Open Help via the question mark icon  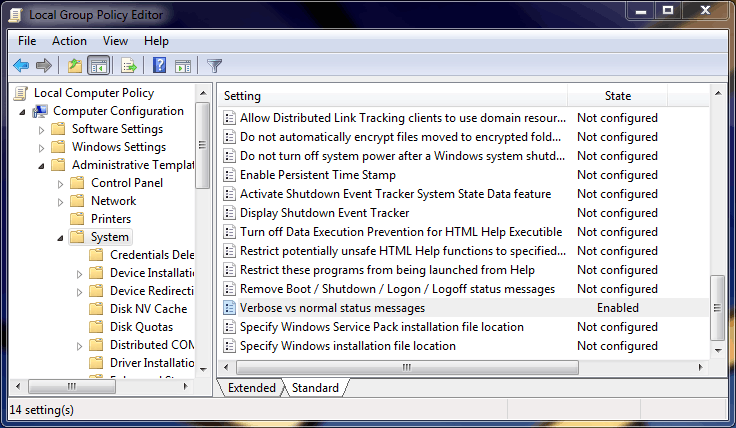159,66
